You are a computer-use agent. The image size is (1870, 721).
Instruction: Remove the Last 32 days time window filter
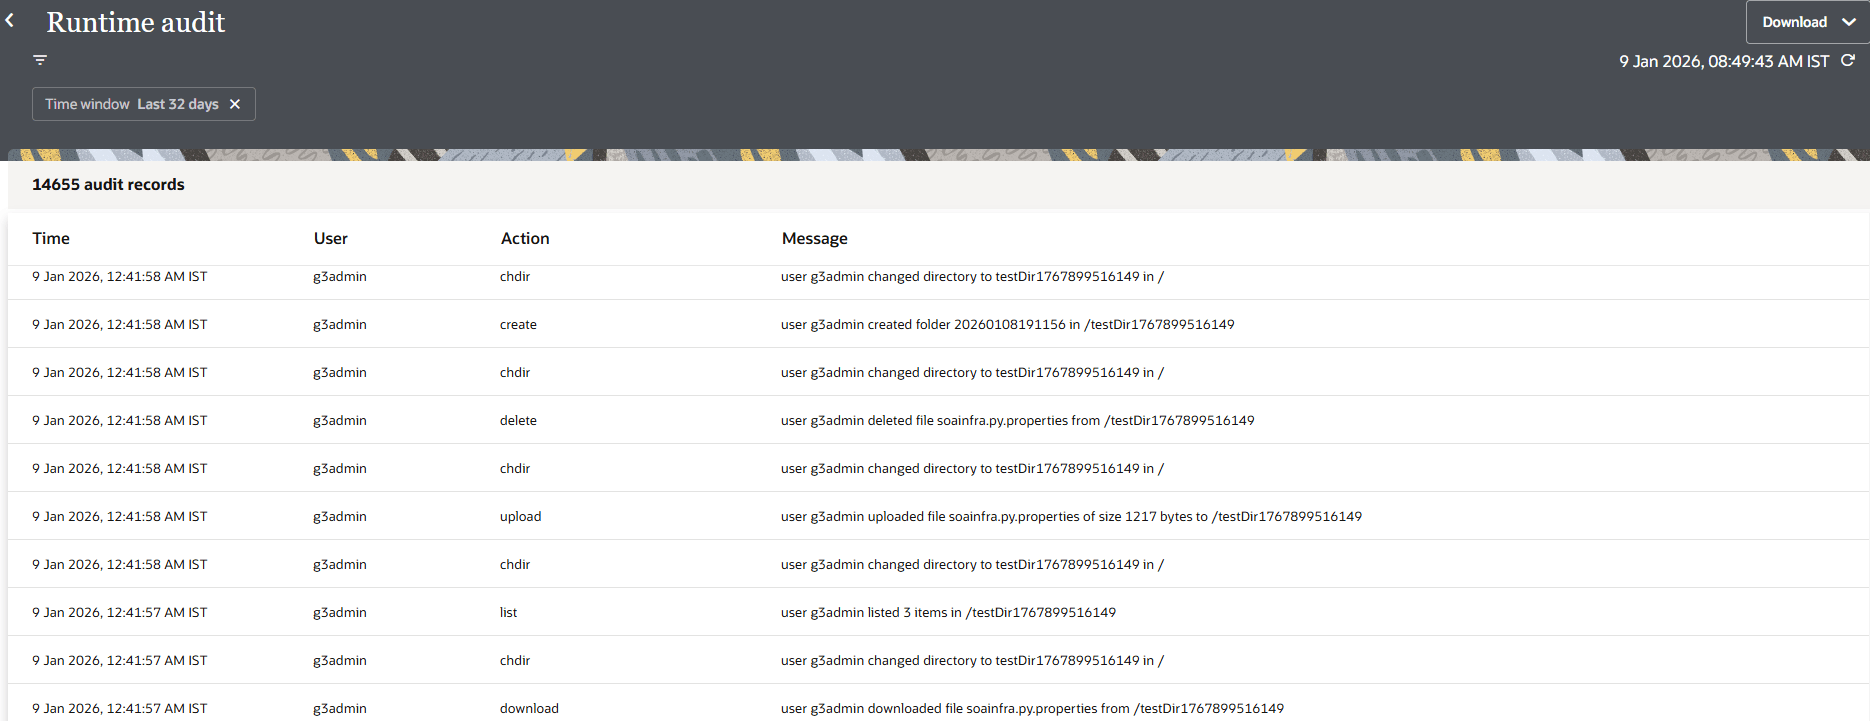[x=236, y=104]
